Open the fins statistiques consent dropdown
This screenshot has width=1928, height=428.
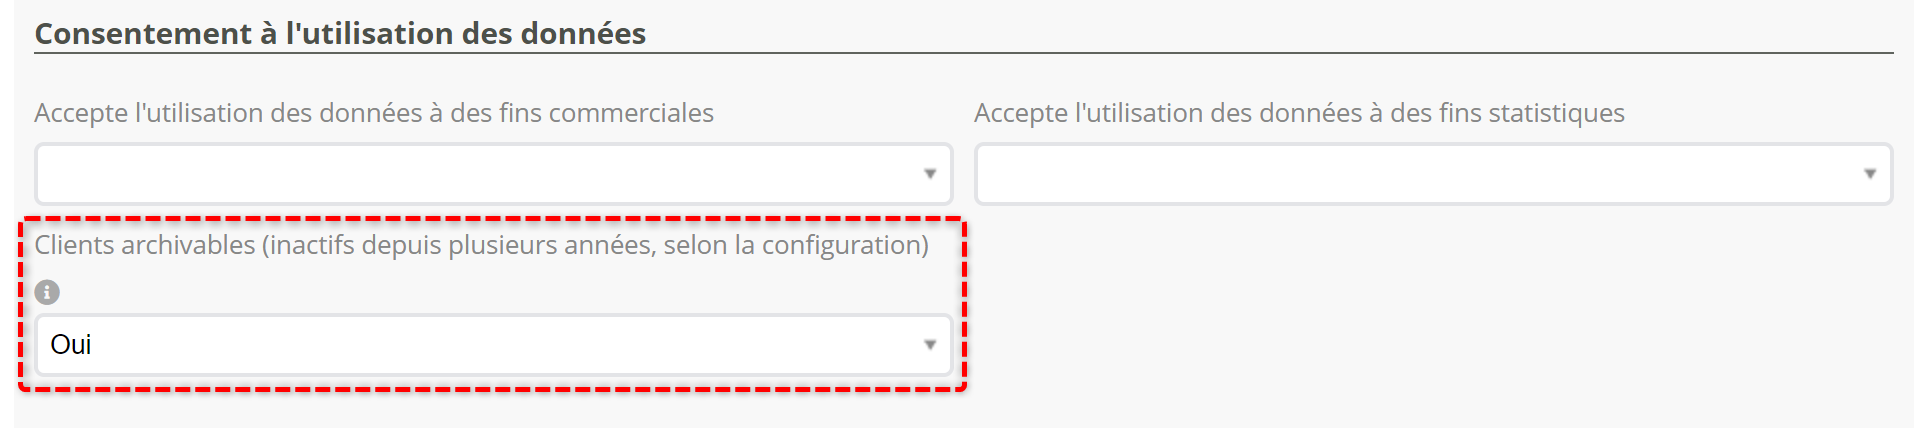pyautogui.click(x=1420, y=174)
